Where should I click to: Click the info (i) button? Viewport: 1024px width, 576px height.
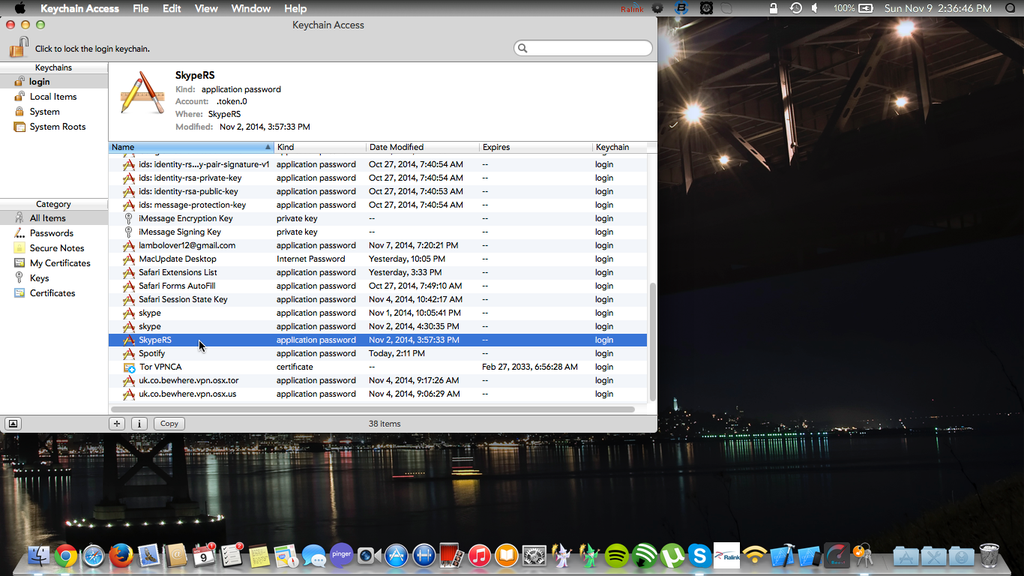coord(139,423)
